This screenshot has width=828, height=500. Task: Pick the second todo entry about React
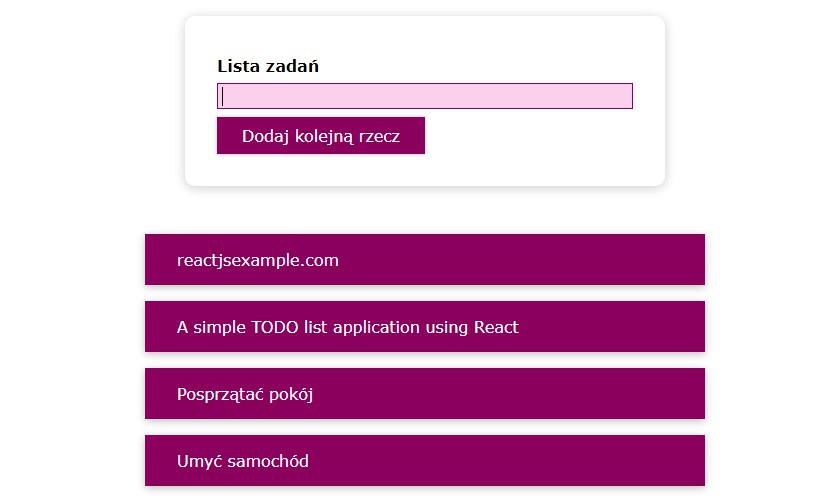coord(424,327)
